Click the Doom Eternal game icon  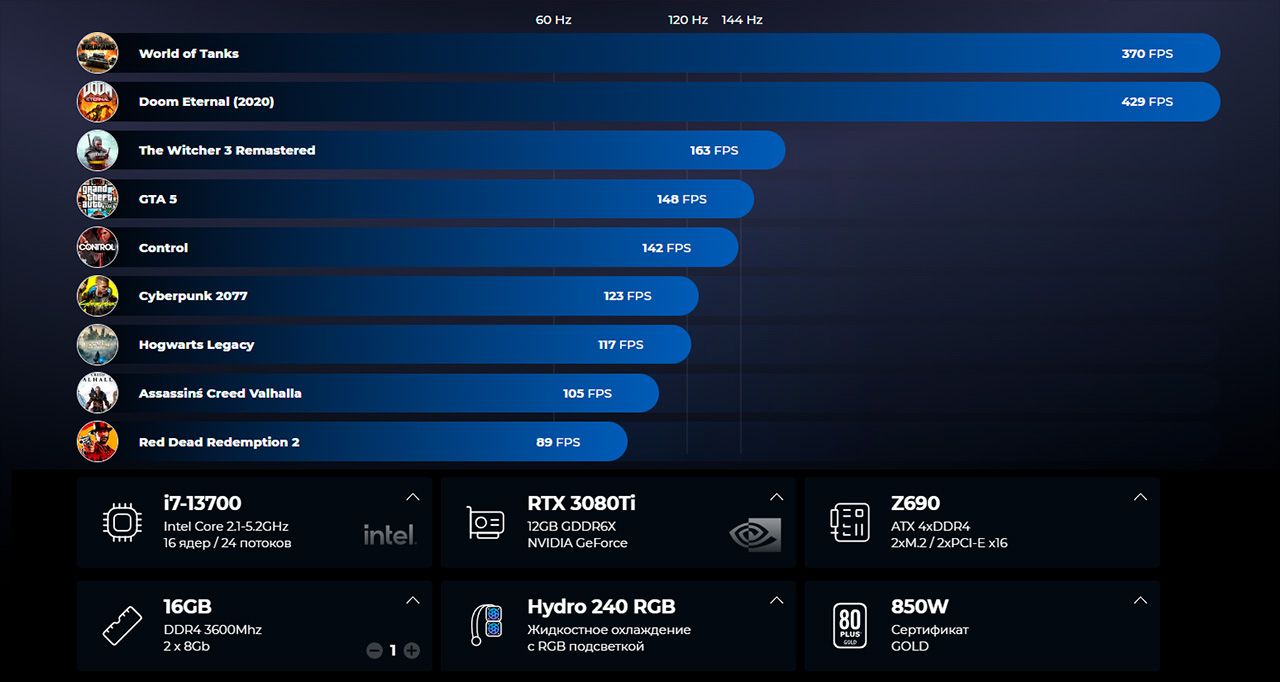pos(98,102)
